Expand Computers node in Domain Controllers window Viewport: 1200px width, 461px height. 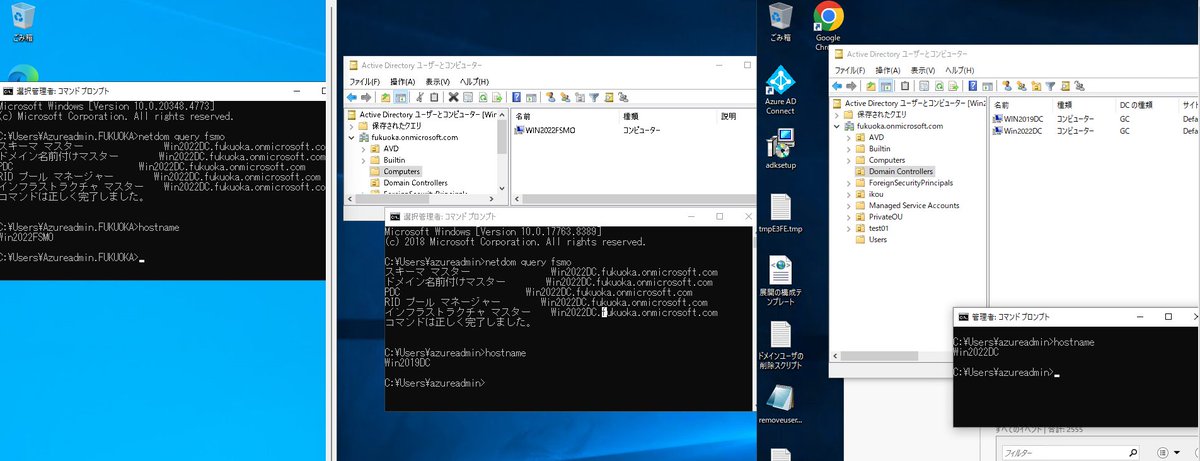point(848,160)
